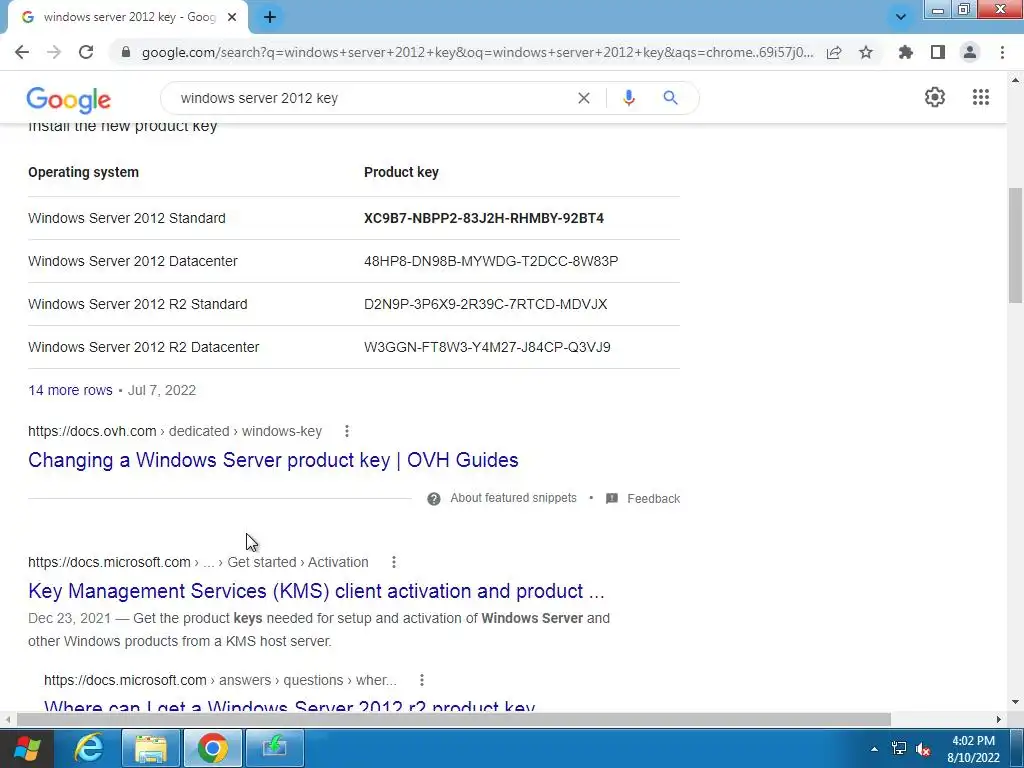Open the green-arrow taskbar application
1024x768 pixels.
point(275,748)
